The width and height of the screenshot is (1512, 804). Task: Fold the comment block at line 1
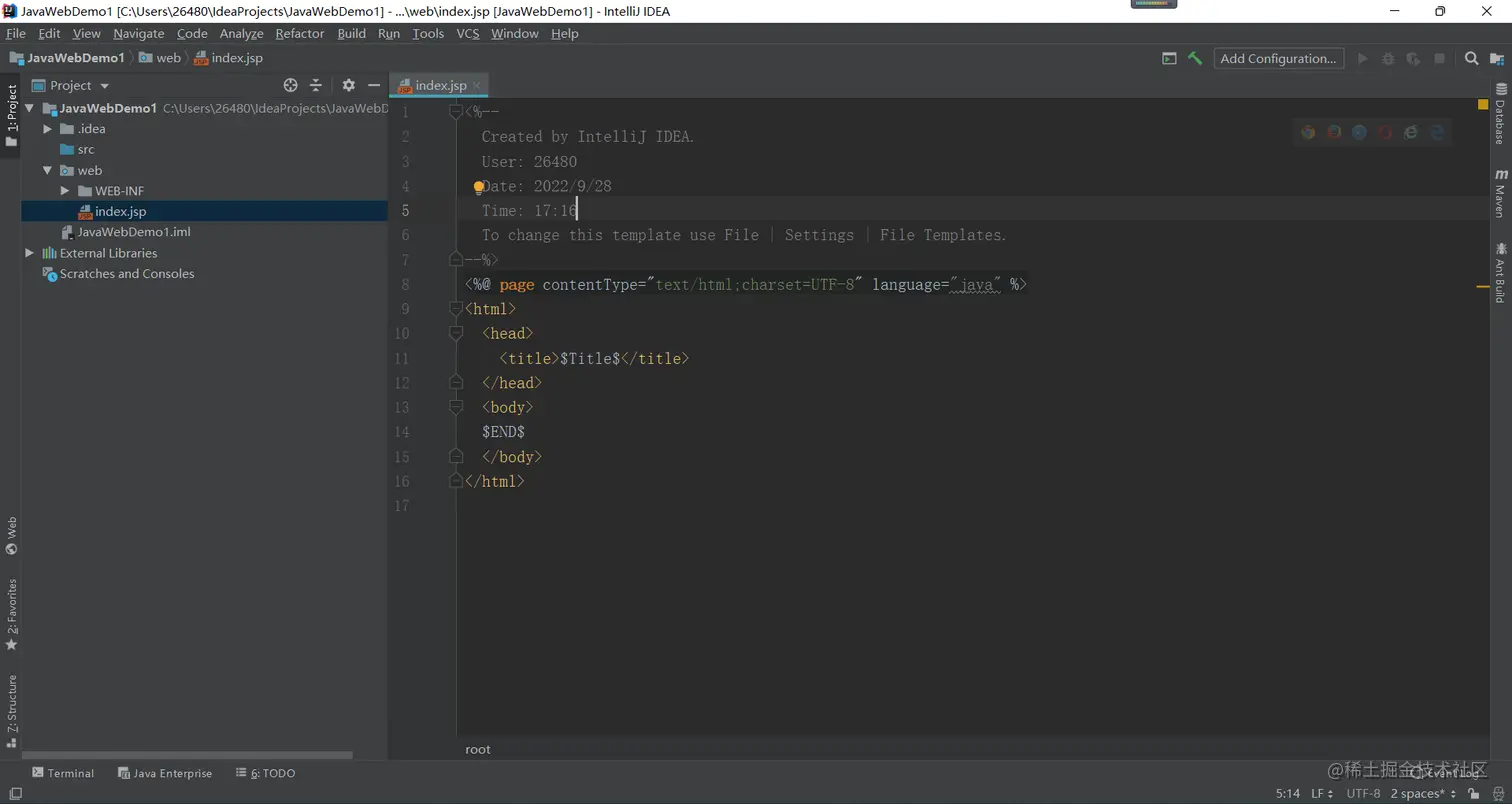[456, 112]
